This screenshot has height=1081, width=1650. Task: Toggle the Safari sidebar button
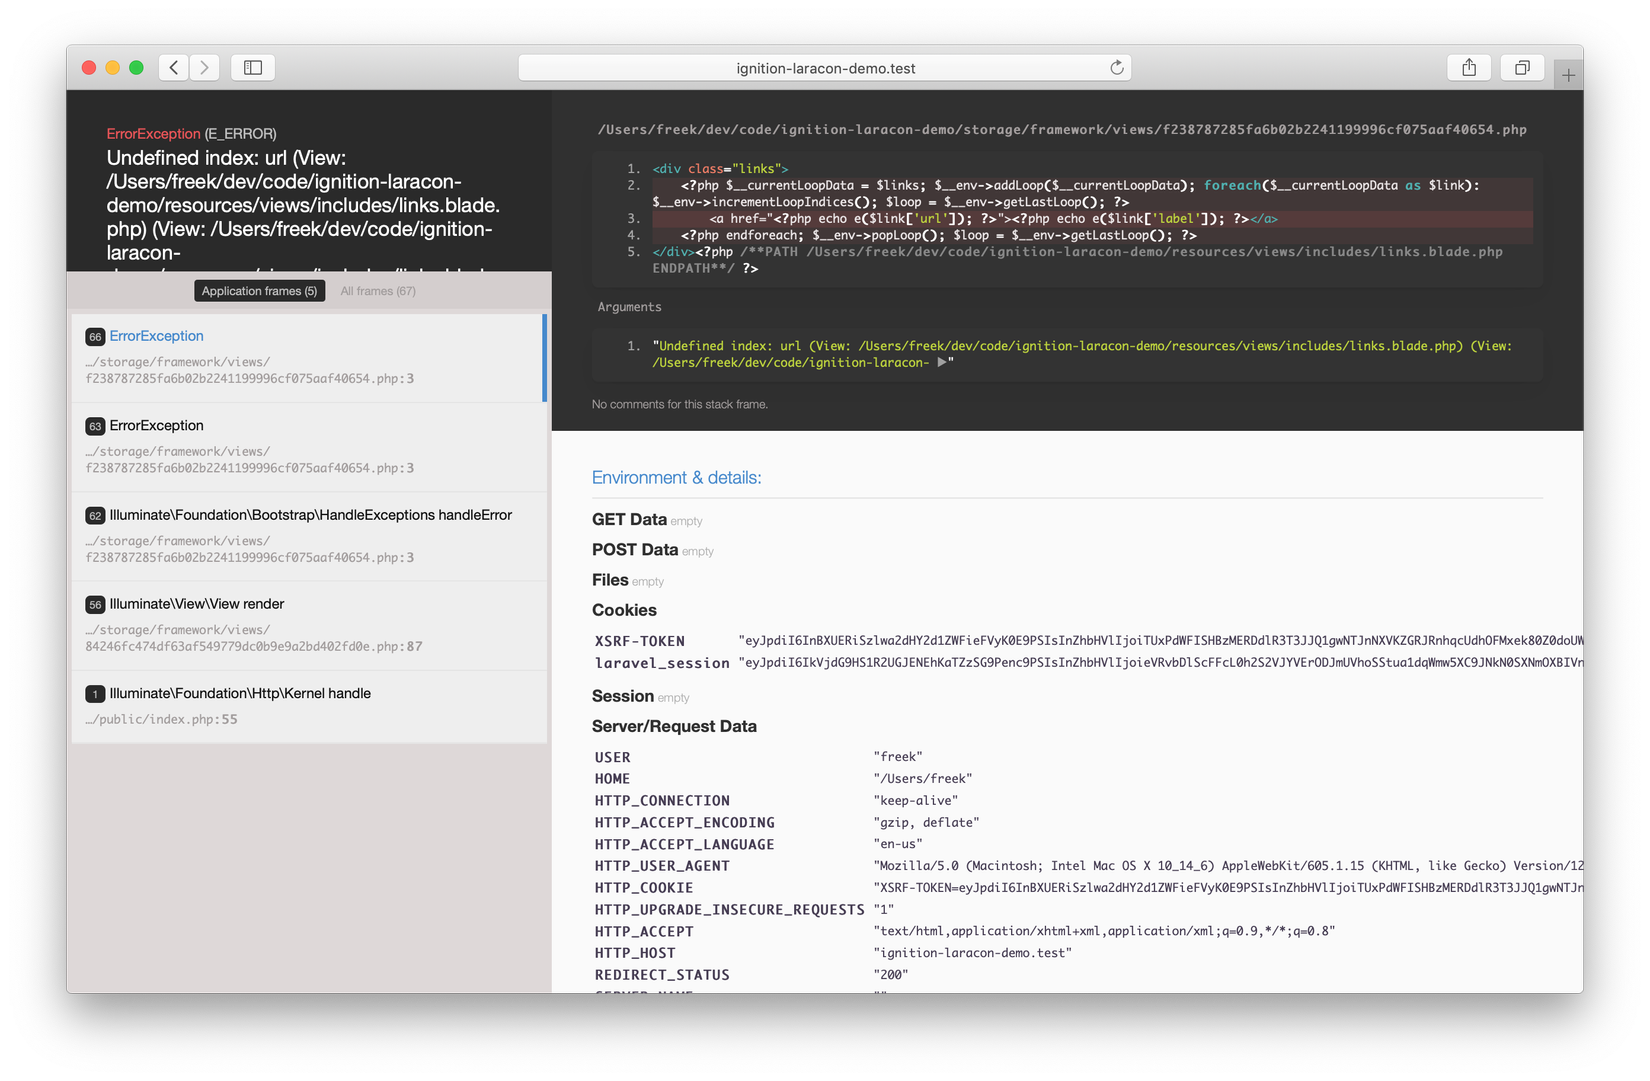click(x=253, y=67)
